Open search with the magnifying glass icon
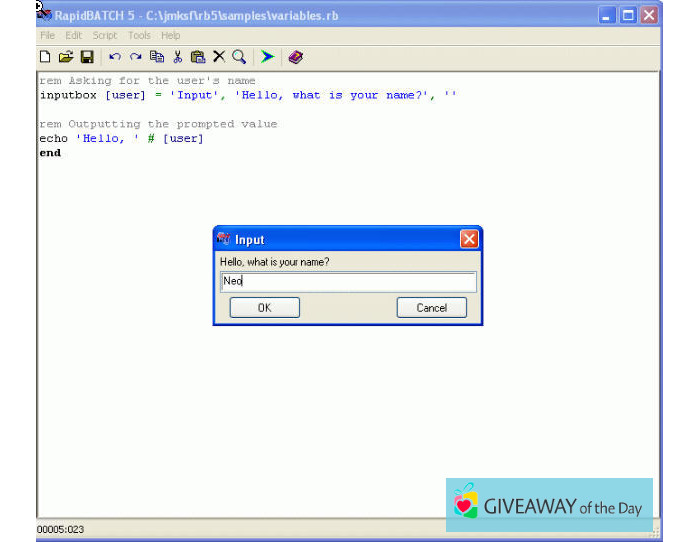The width and height of the screenshot is (700, 542). (239, 57)
